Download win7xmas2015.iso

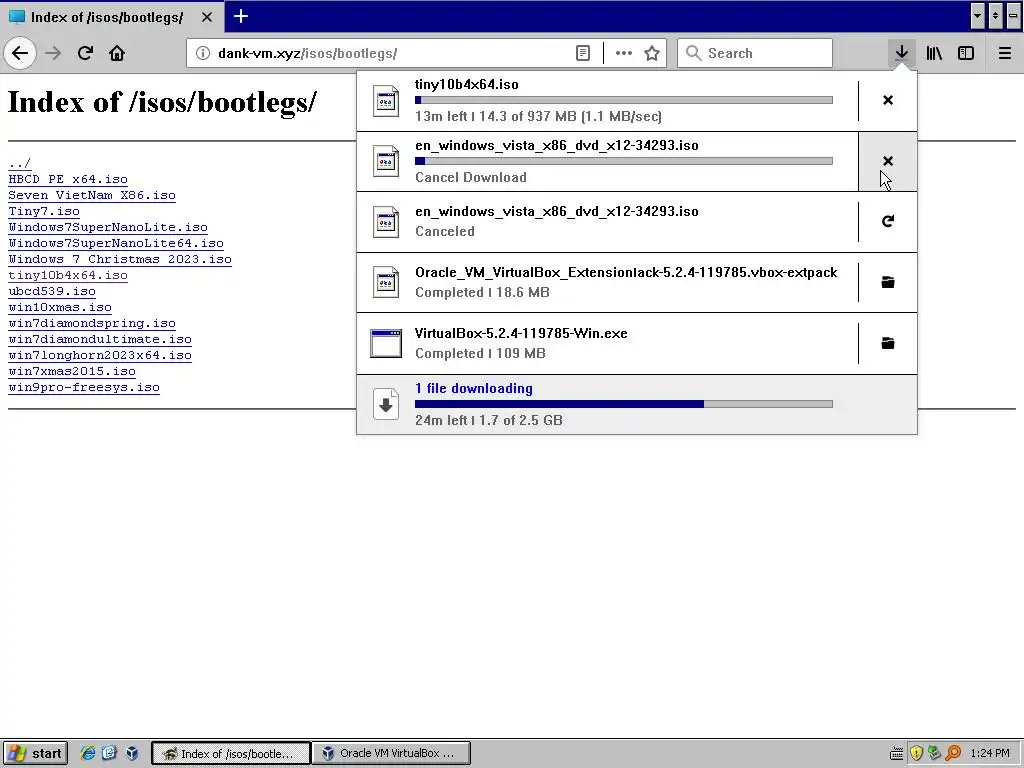[x=72, y=371]
